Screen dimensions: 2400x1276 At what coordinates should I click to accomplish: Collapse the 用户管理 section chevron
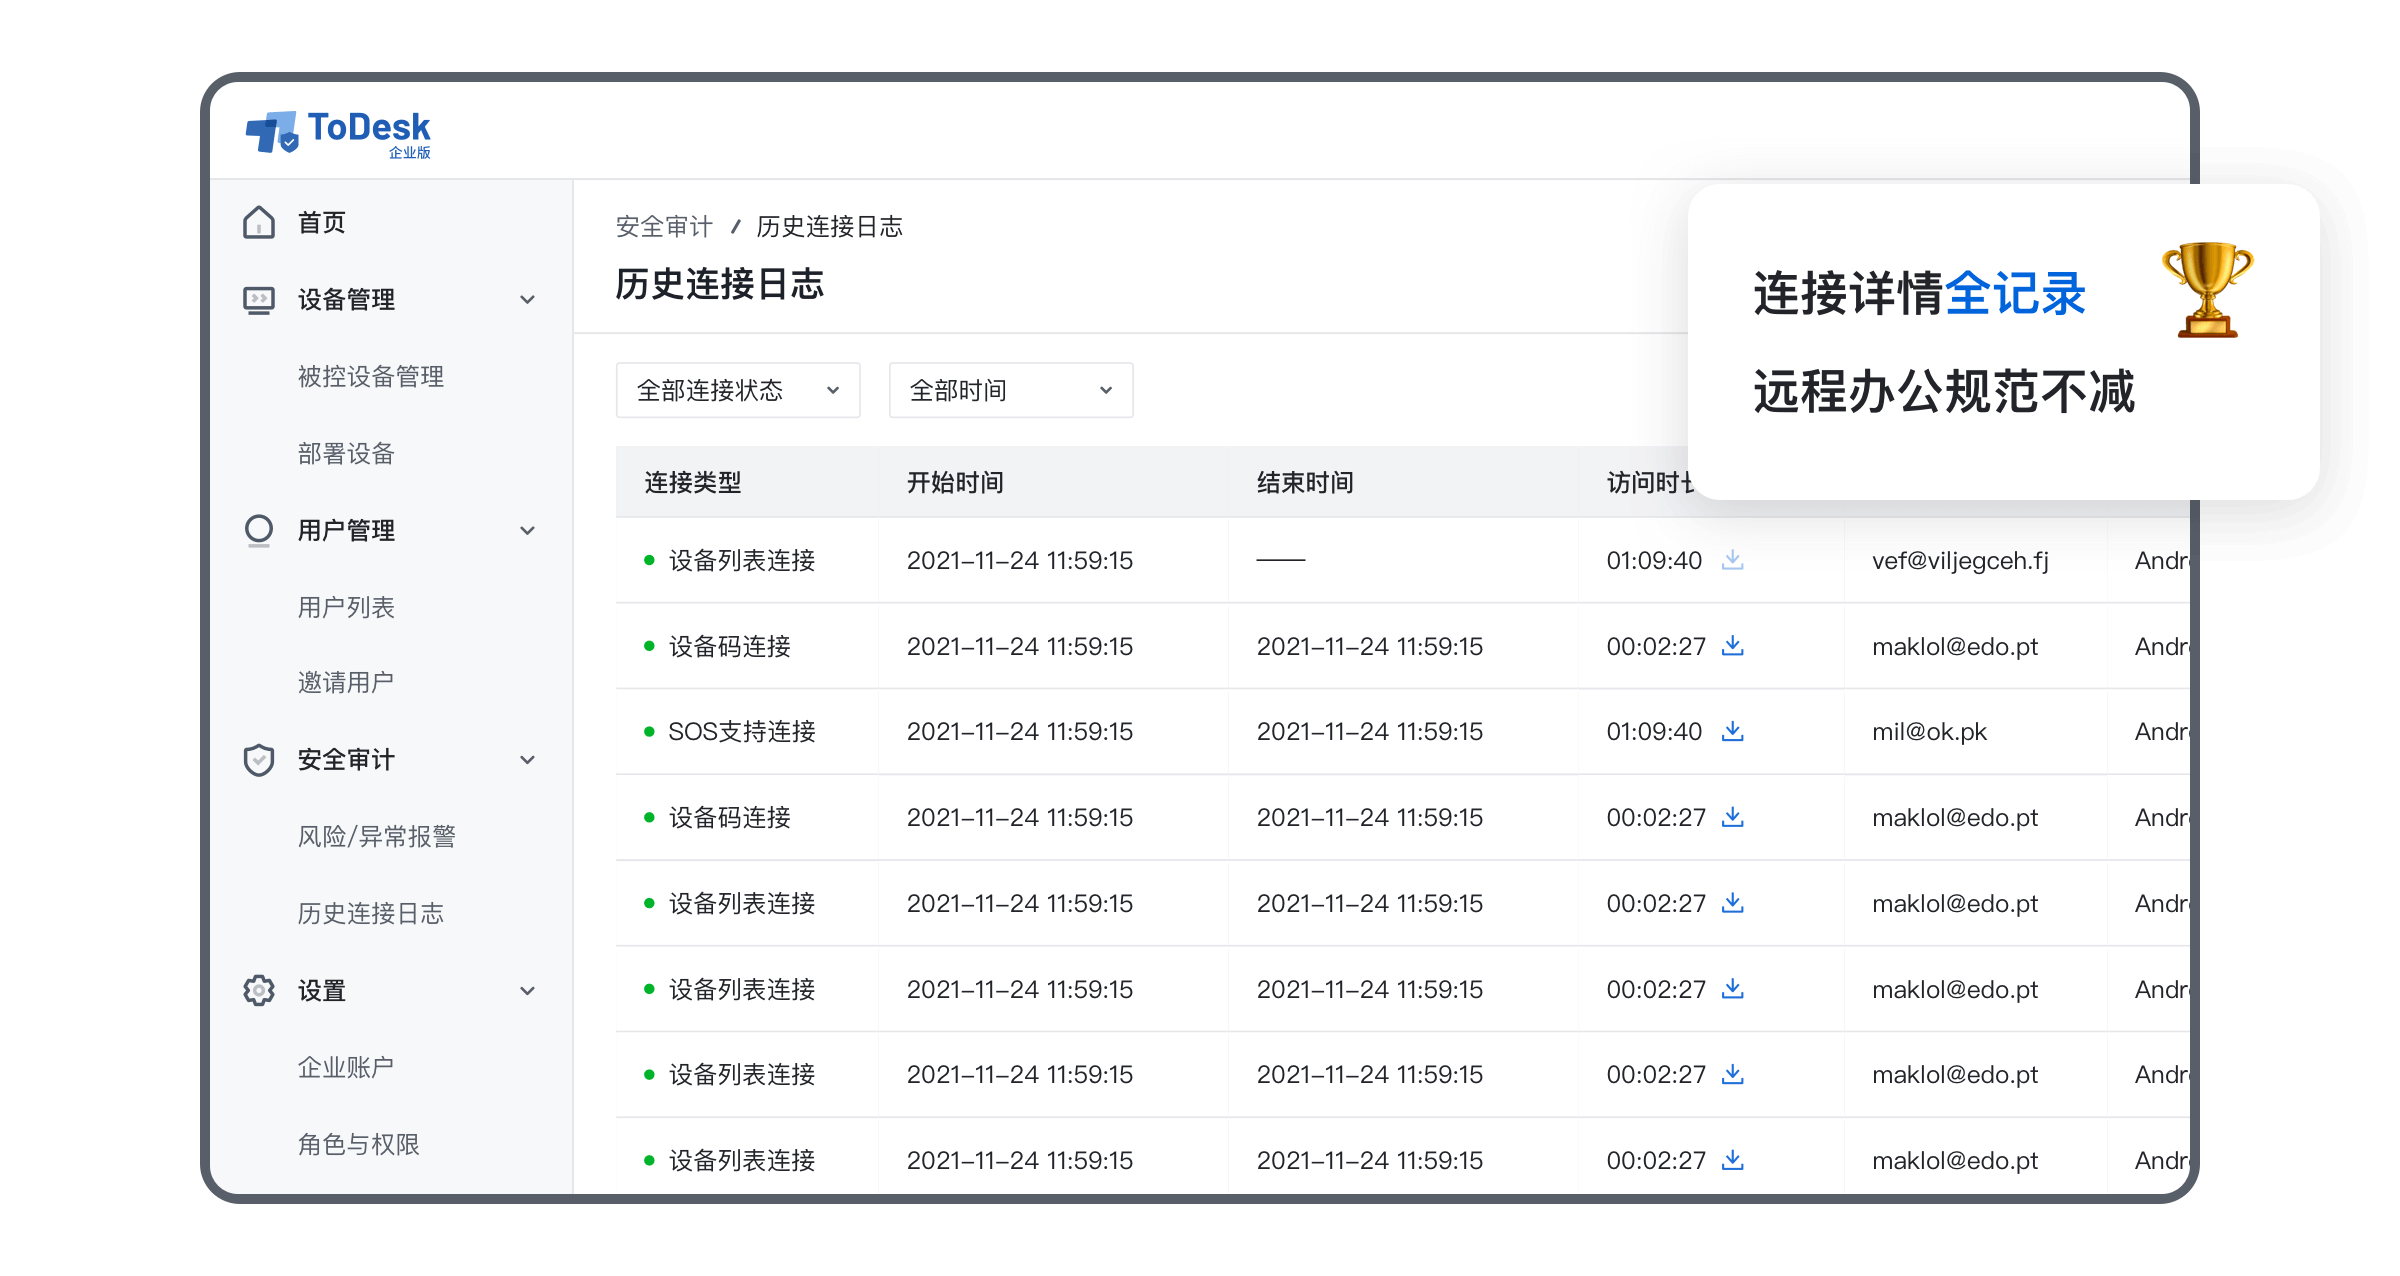pos(527,530)
